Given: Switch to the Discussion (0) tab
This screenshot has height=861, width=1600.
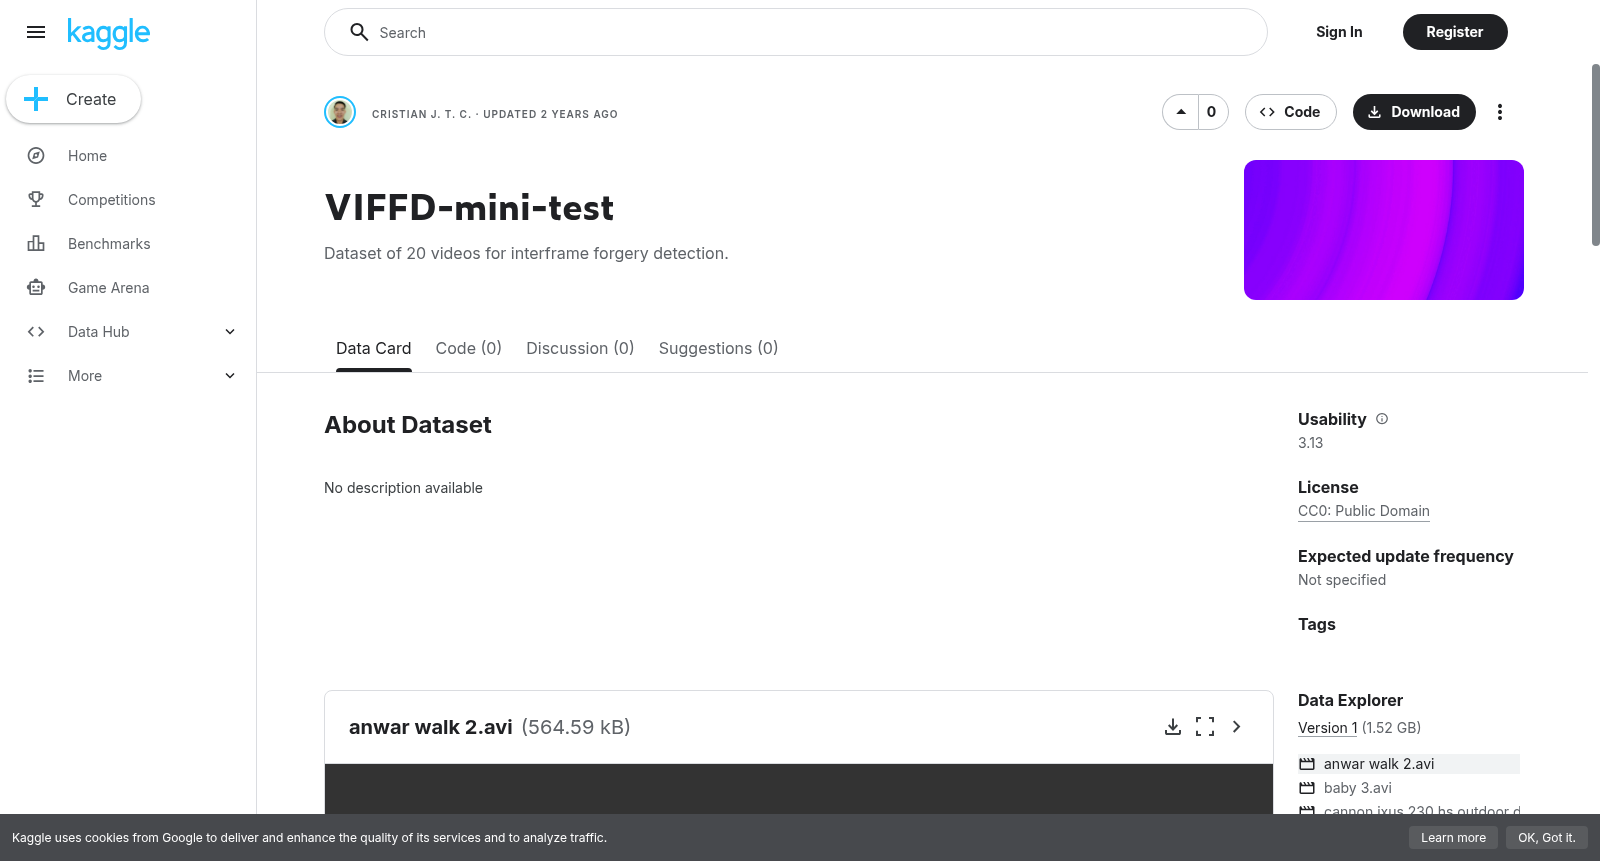Looking at the screenshot, I should [x=580, y=348].
